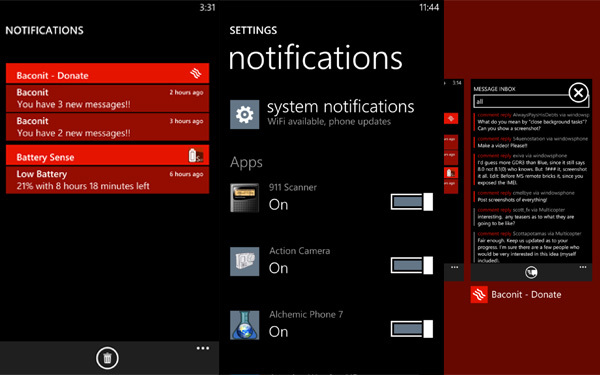Screen dimensions: 600x375
Task: Tap the Battery Sense app icon in its header
Action: (x=196, y=155)
